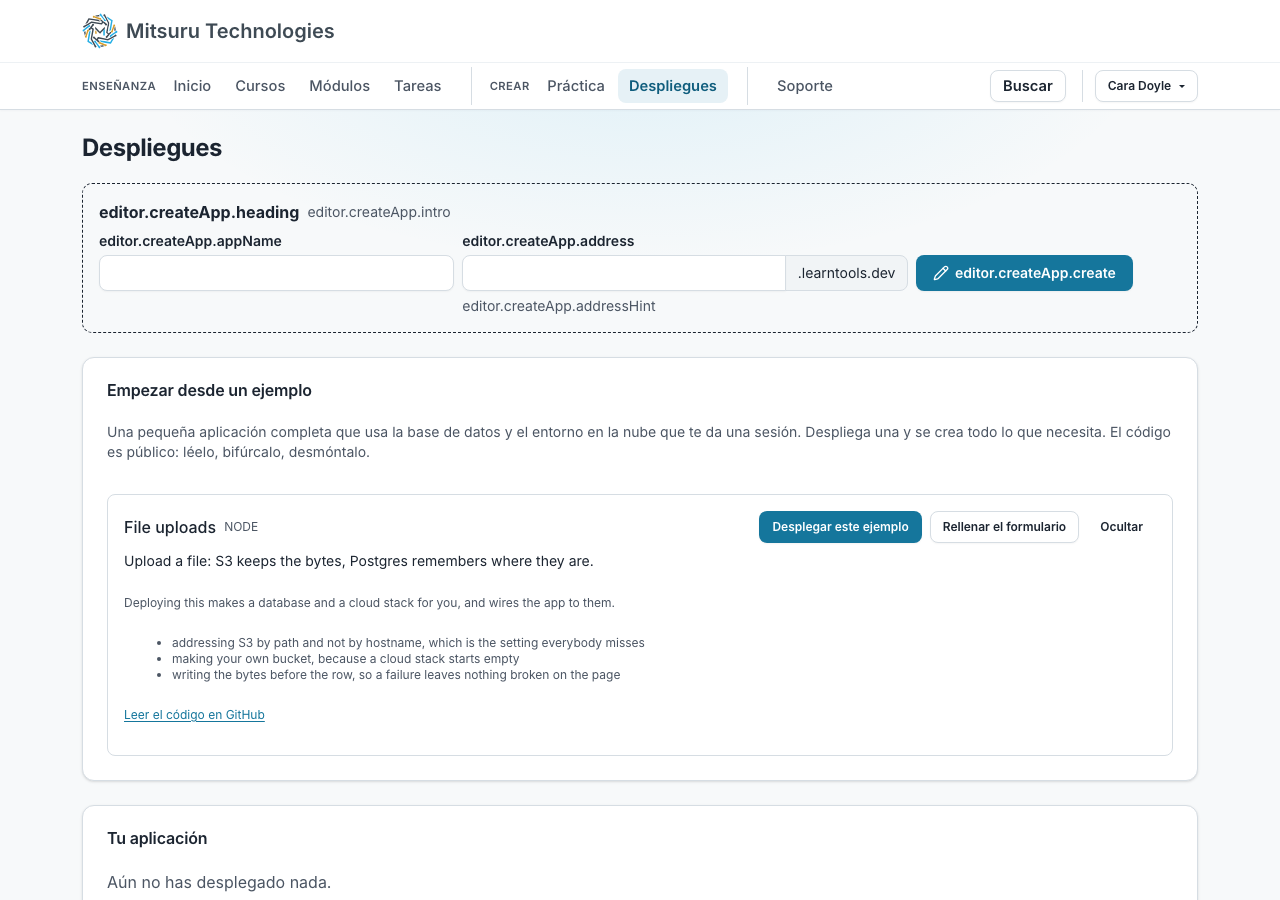Click the .learntools.dev domain suffix
The image size is (1280, 900).
[x=846, y=273]
